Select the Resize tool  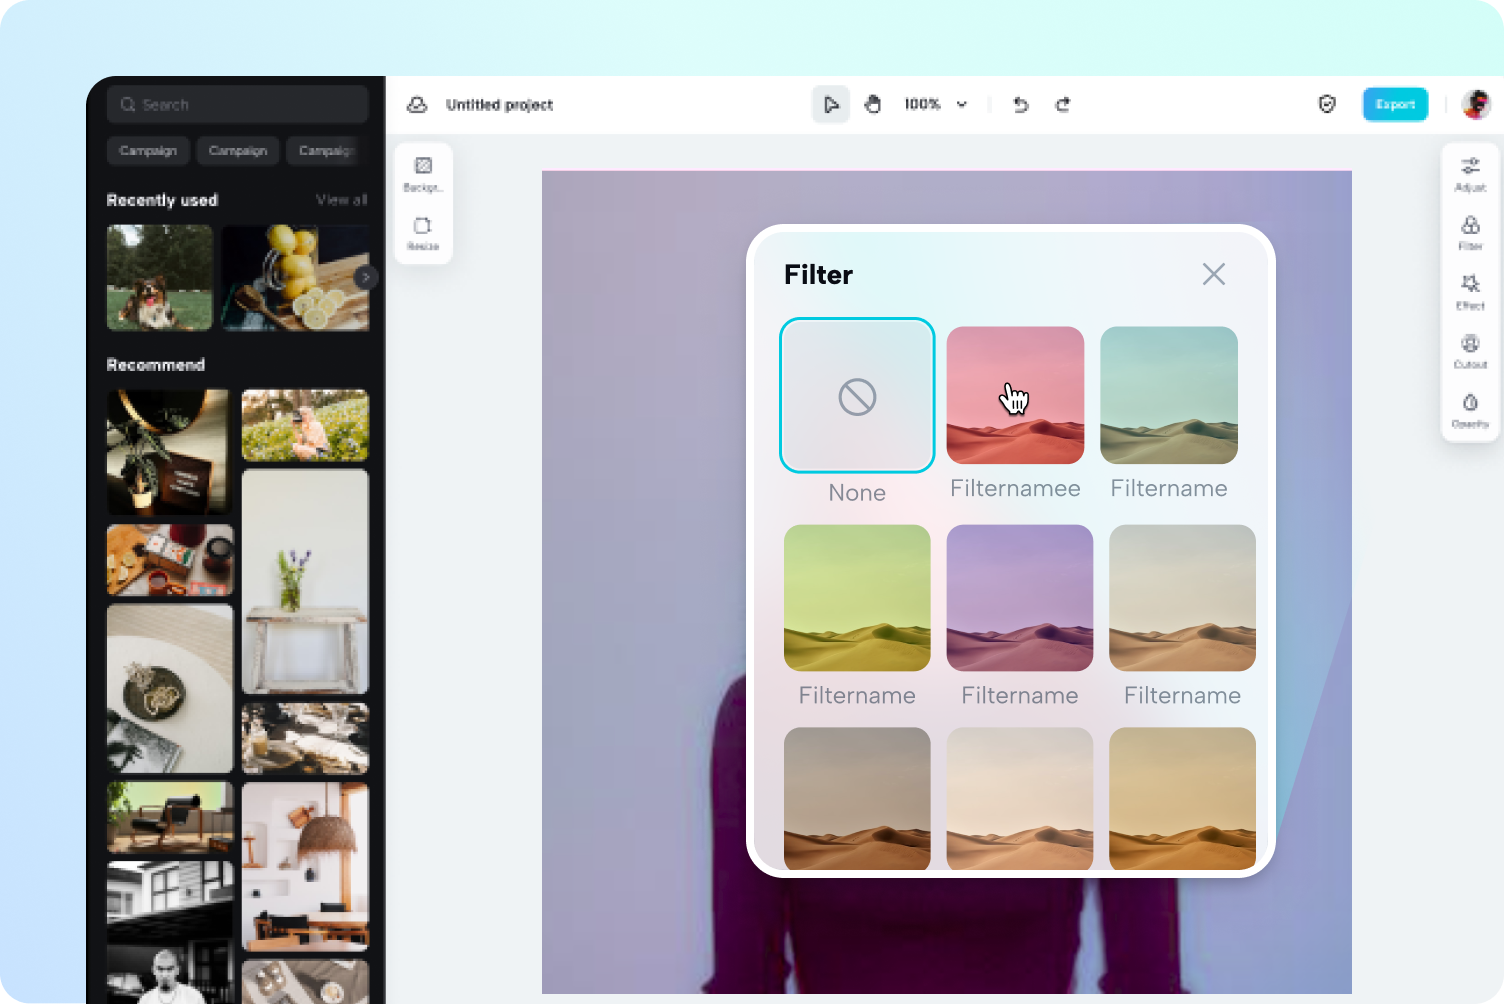(x=423, y=230)
